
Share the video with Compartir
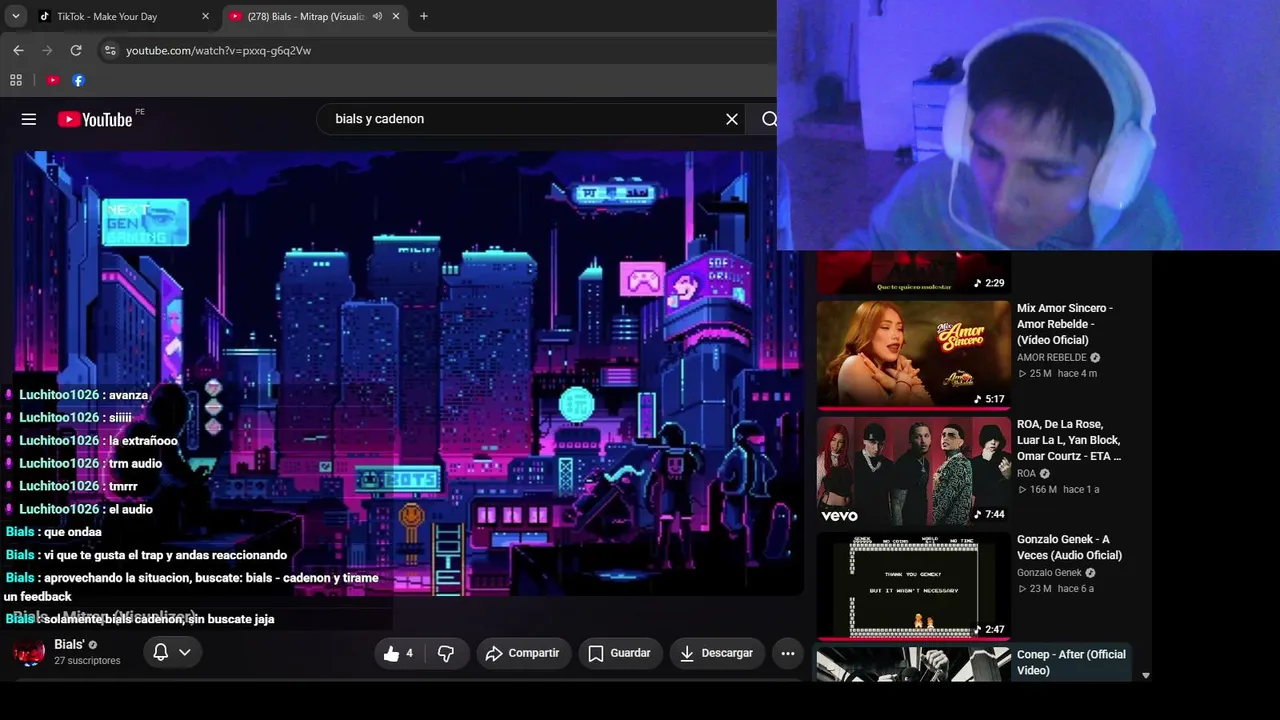tap(522, 653)
